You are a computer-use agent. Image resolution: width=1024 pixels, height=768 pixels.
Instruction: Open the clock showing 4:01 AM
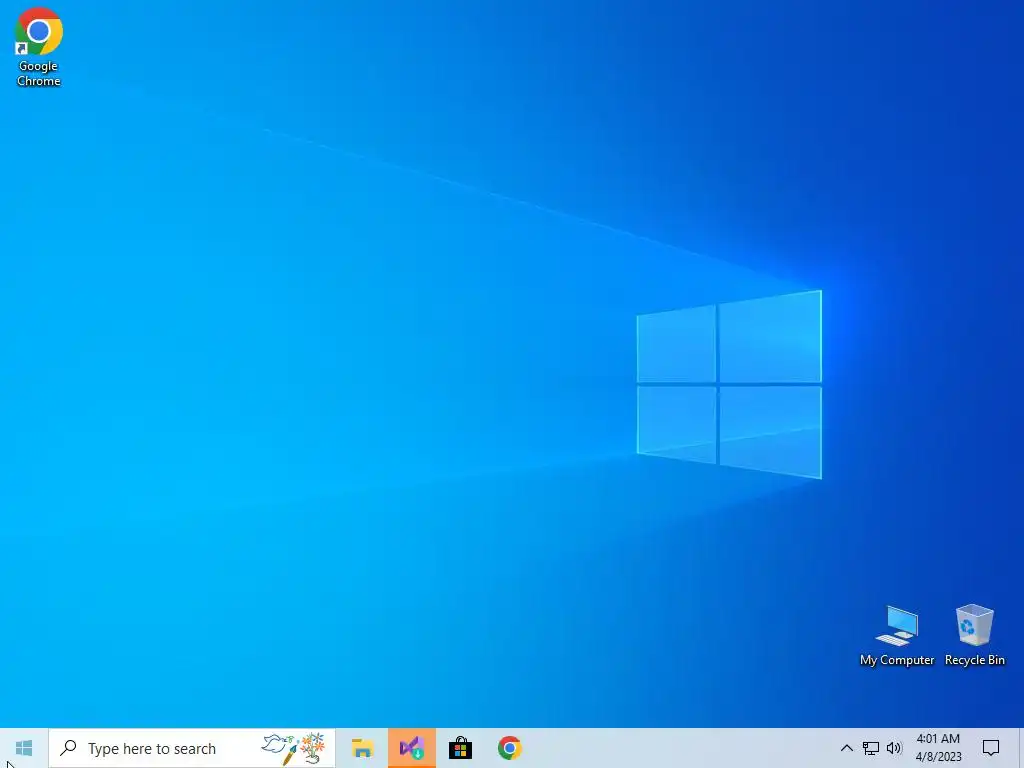[x=938, y=748]
